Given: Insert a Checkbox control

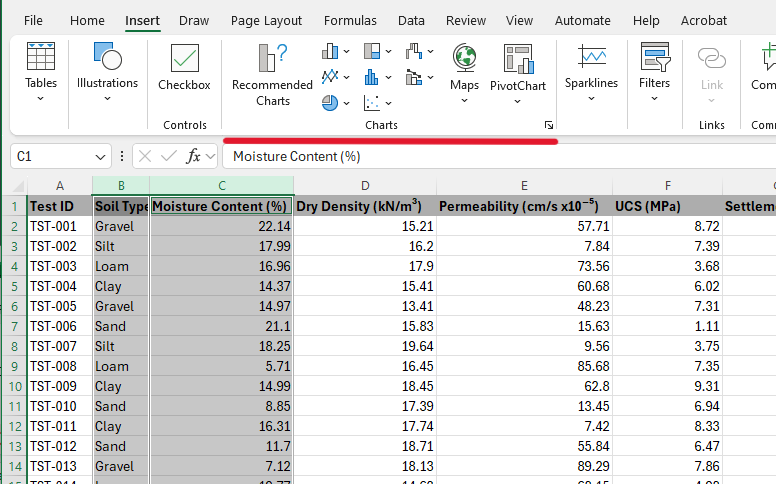Looking at the screenshot, I should click(x=184, y=68).
